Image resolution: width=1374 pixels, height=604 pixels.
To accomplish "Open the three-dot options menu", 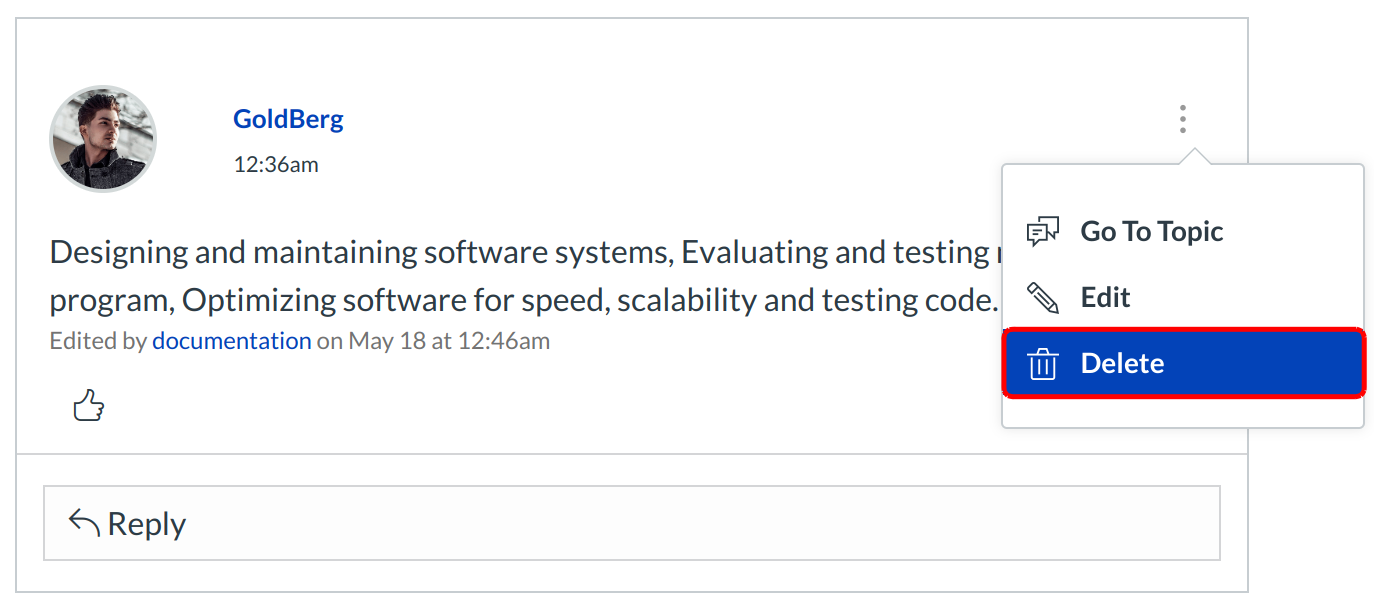I will (1182, 119).
